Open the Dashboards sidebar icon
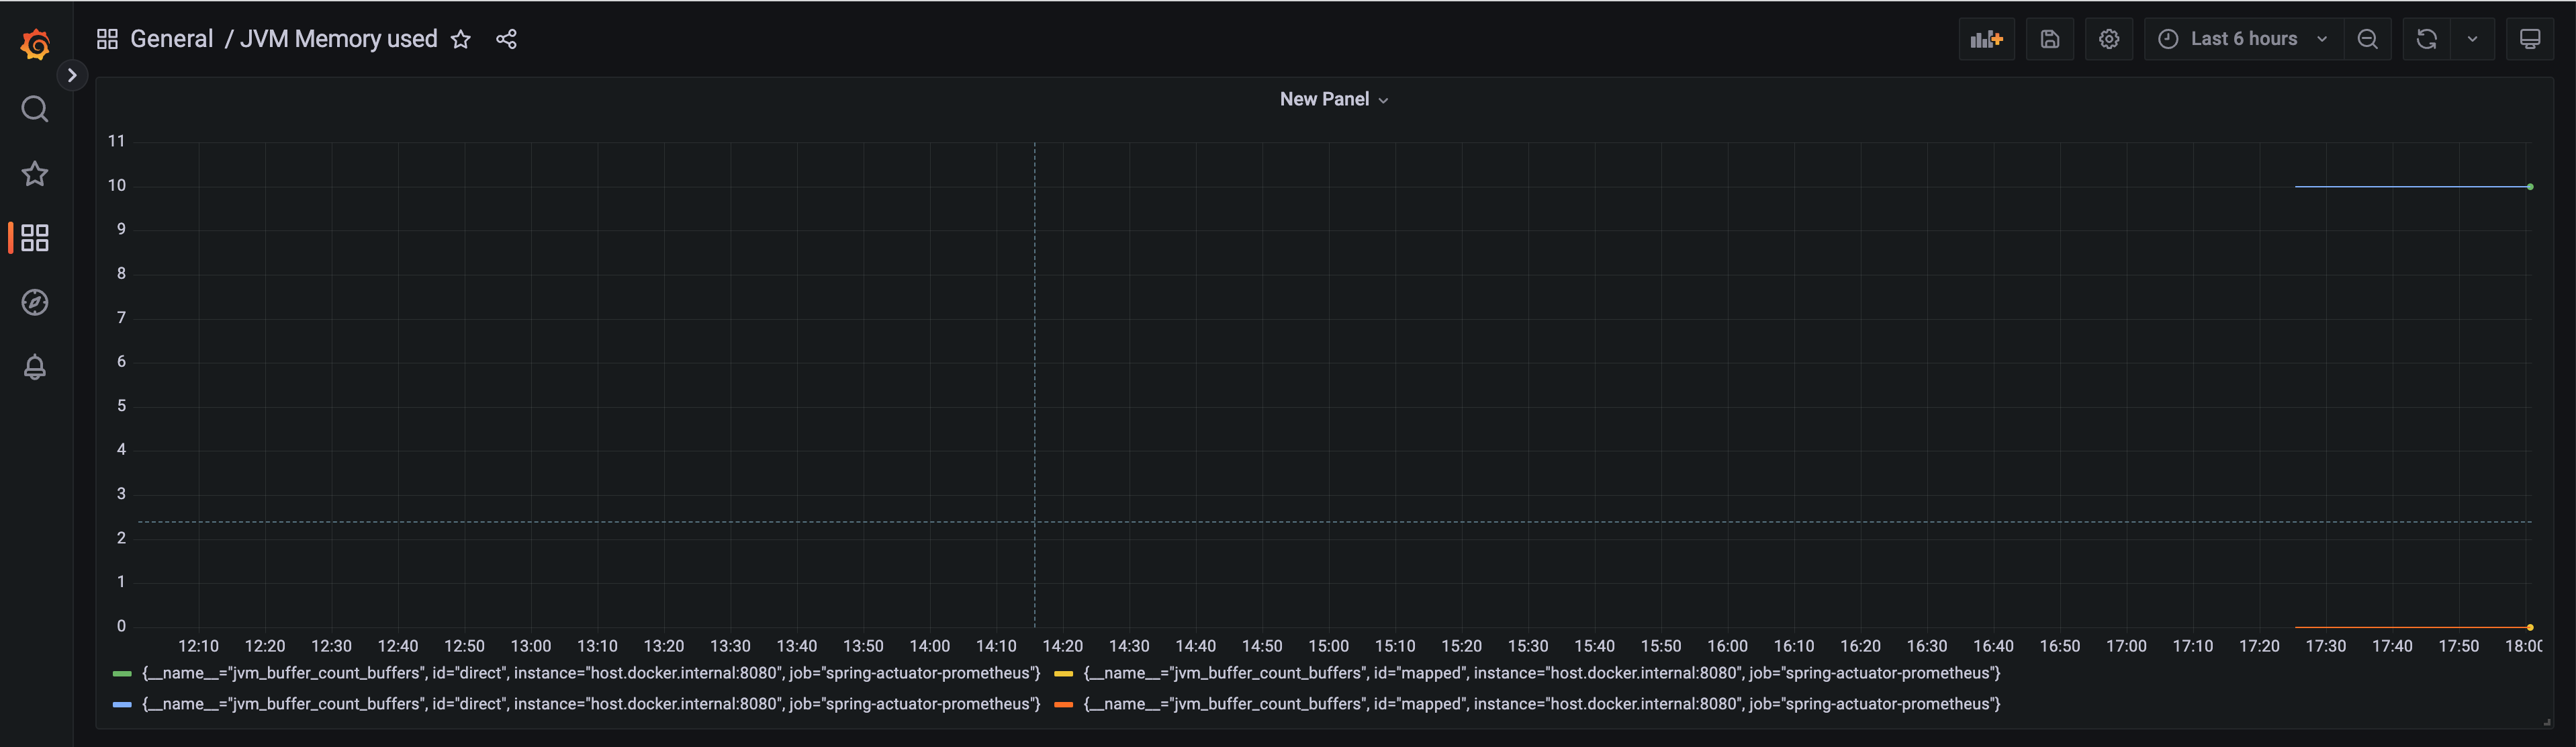The width and height of the screenshot is (2576, 747). pos(35,238)
